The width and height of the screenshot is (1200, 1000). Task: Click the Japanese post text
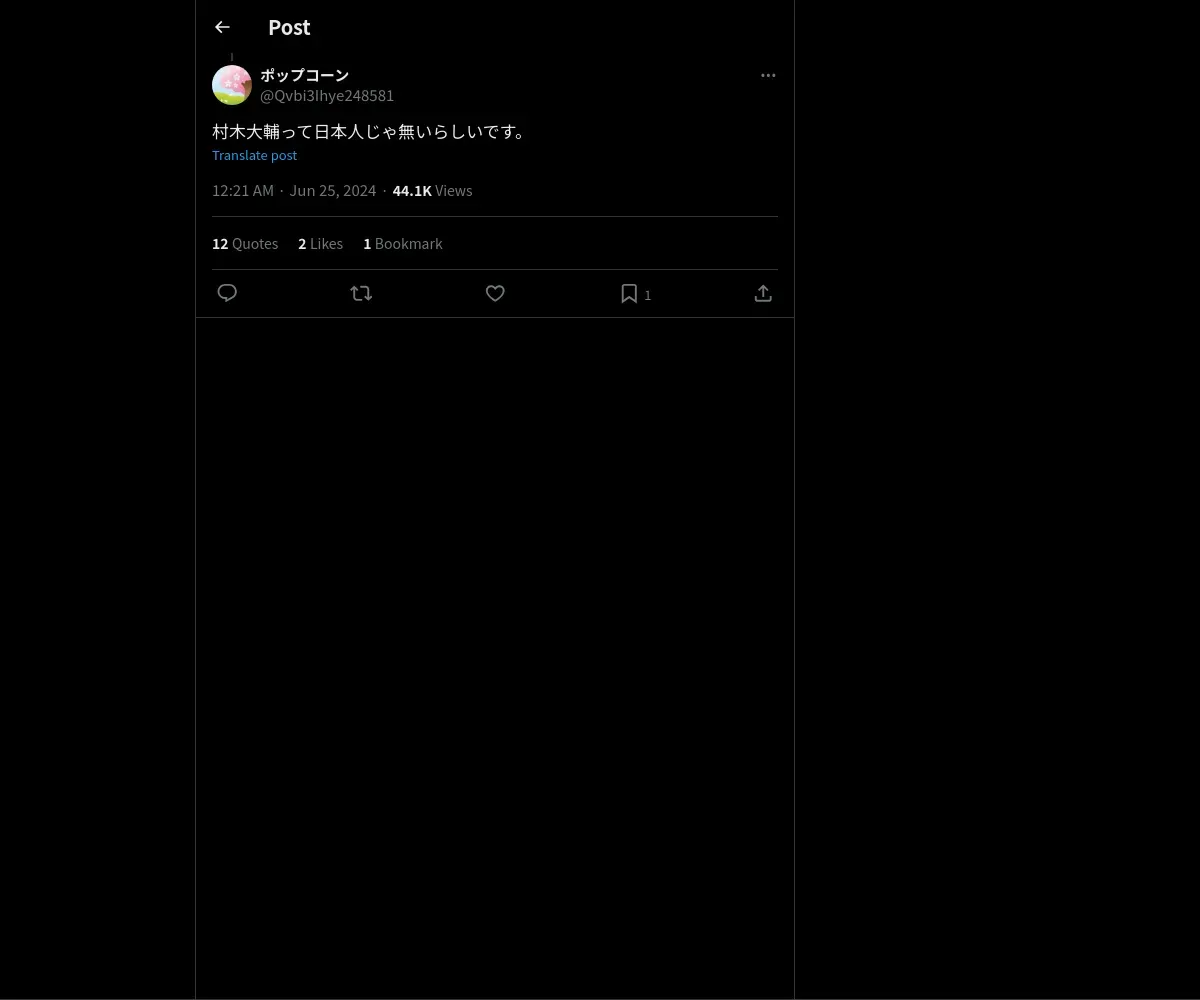tap(369, 131)
